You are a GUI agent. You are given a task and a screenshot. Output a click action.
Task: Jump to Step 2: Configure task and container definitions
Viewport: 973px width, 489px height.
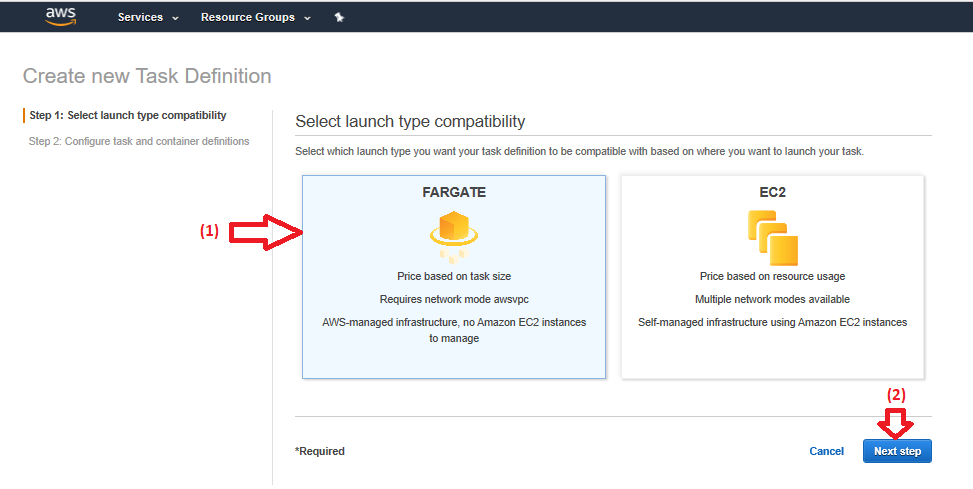click(x=139, y=141)
